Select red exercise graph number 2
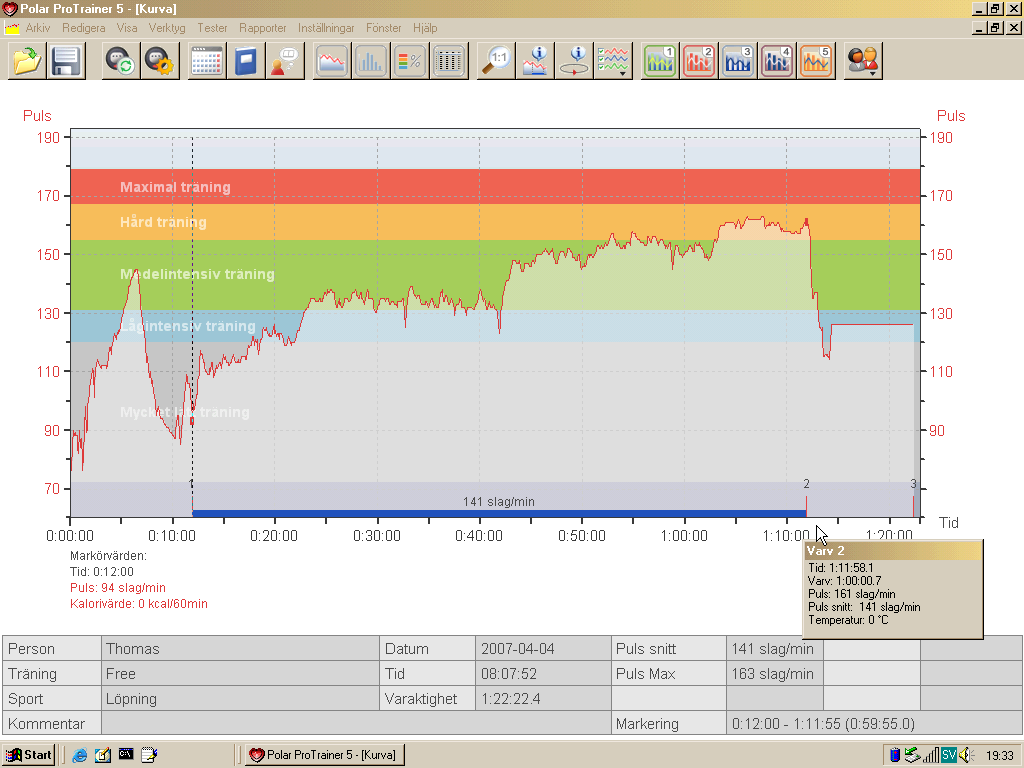 click(x=699, y=61)
